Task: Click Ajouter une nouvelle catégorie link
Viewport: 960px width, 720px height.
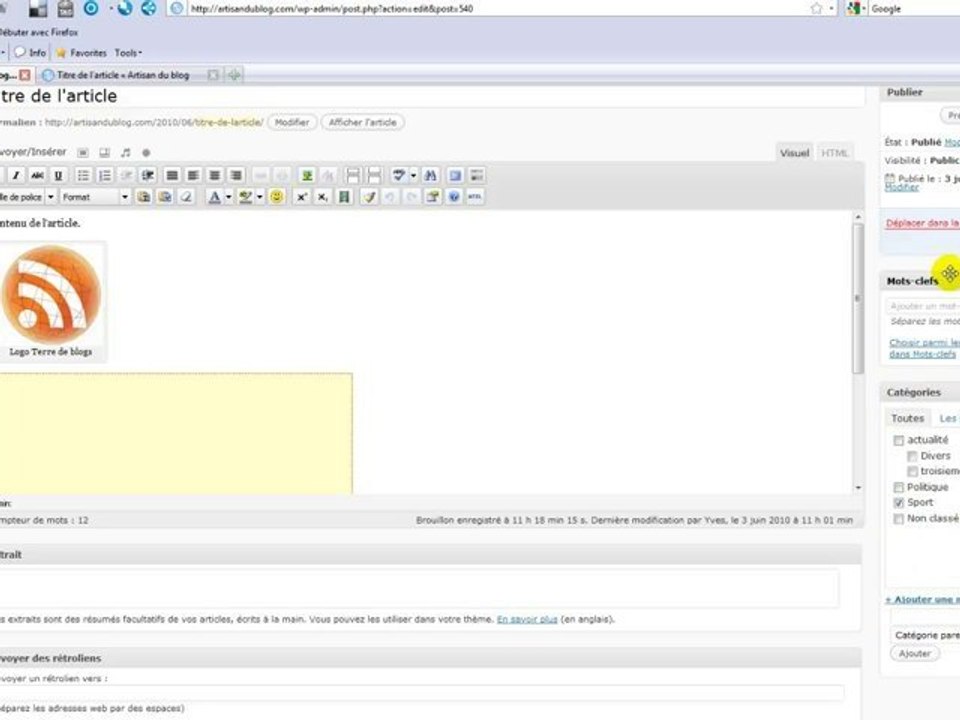Action: [x=923, y=600]
